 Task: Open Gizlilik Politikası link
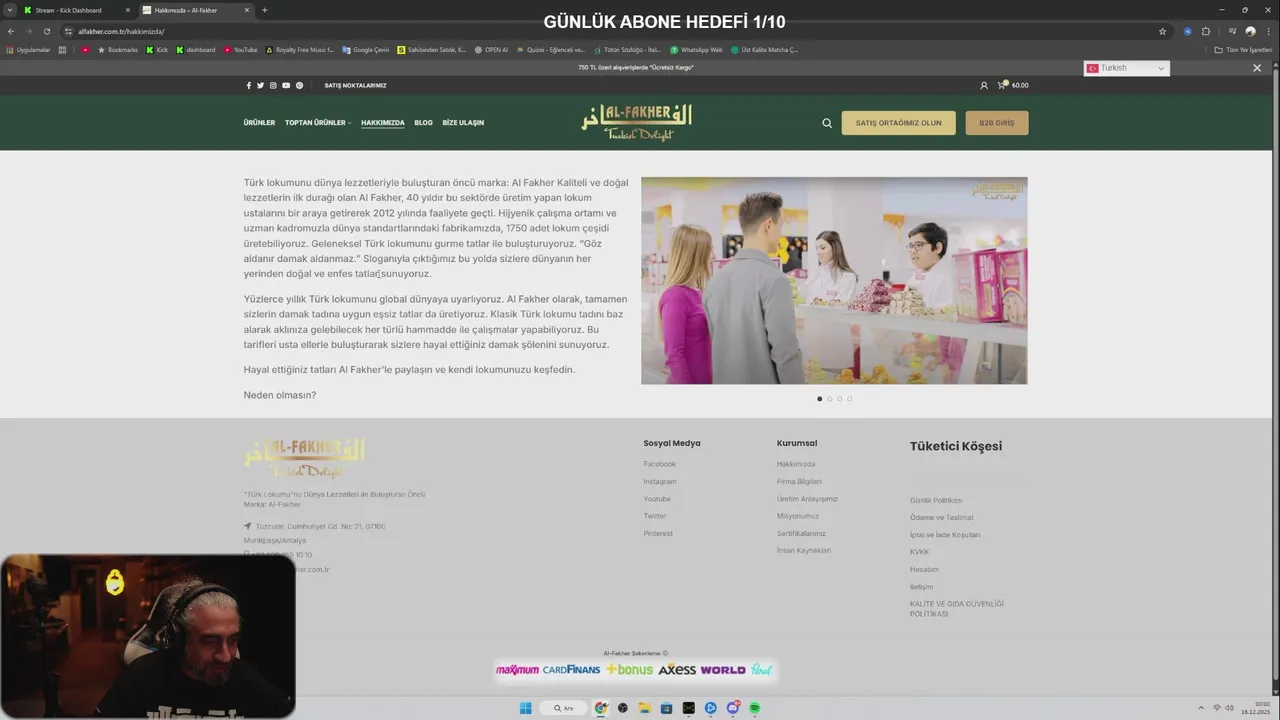coord(936,500)
